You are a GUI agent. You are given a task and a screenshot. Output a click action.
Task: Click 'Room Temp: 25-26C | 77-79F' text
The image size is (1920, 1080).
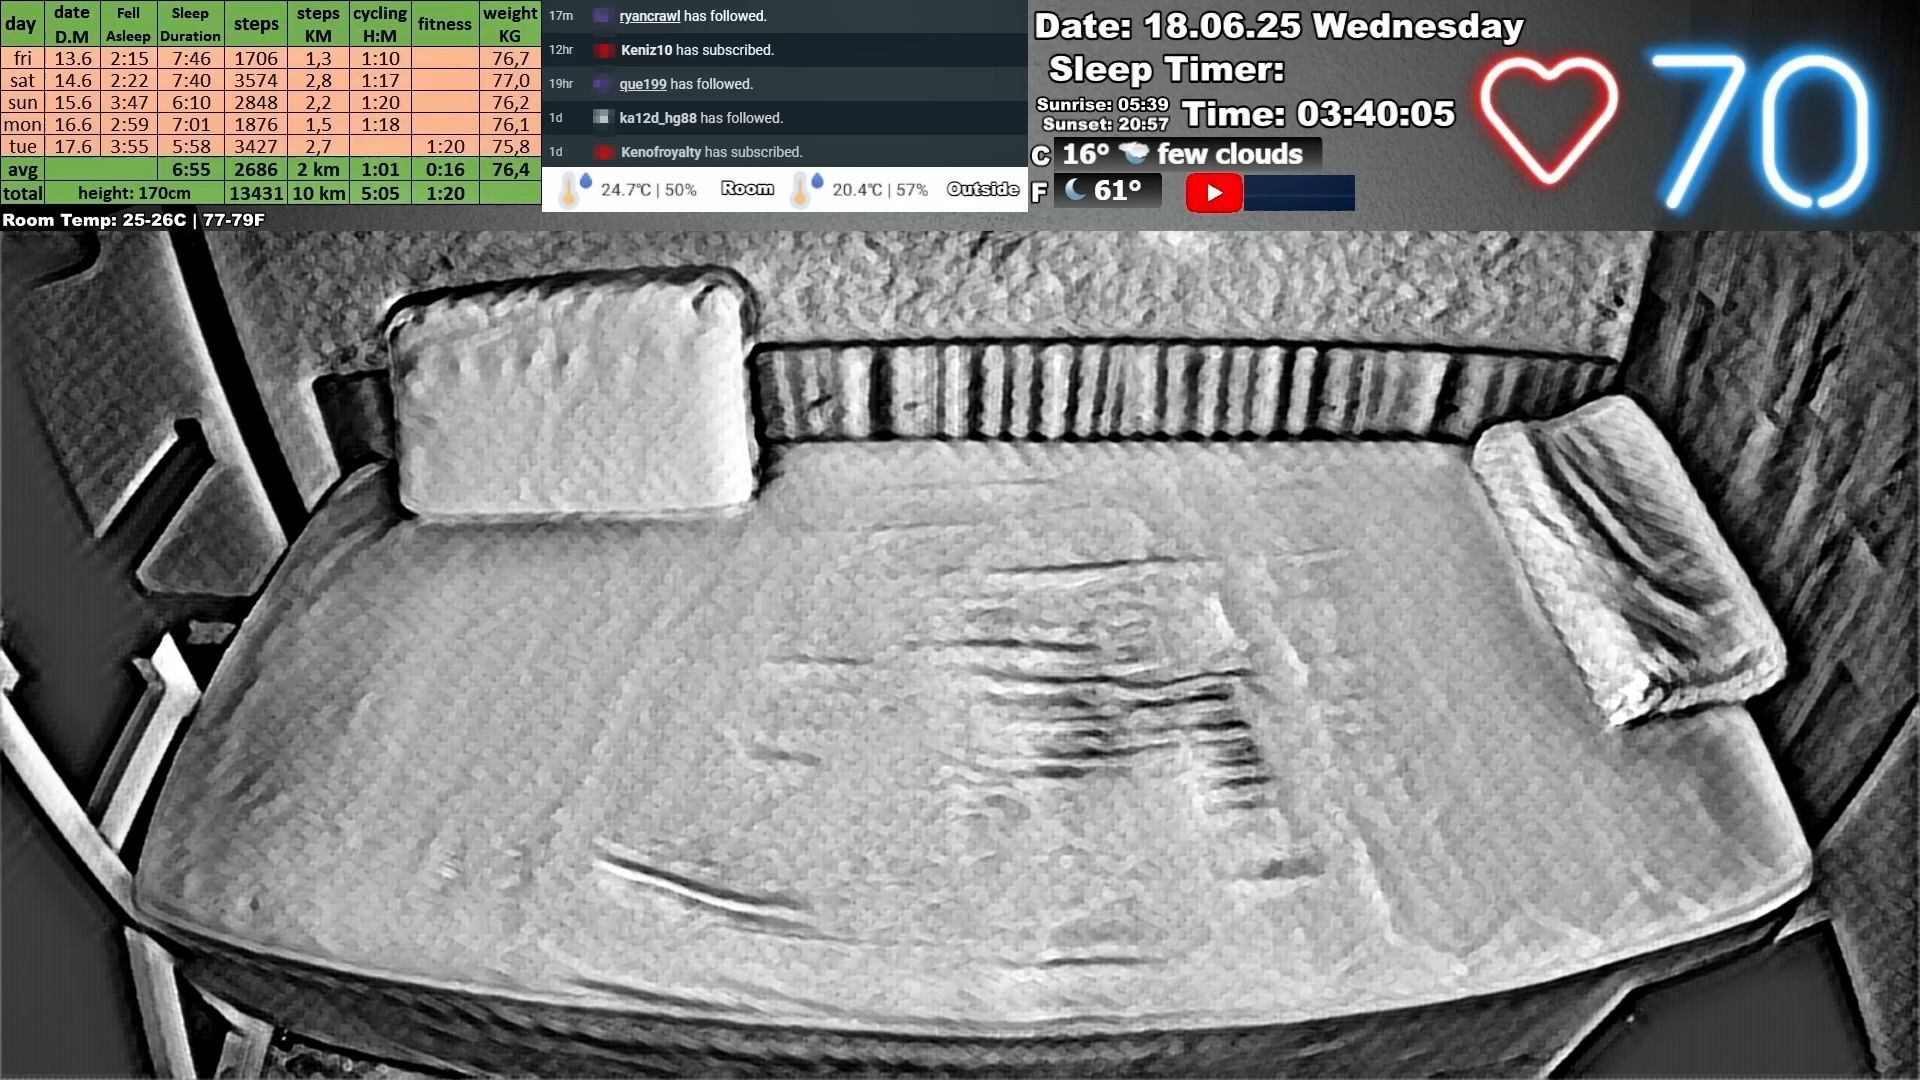[x=133, y=220]
